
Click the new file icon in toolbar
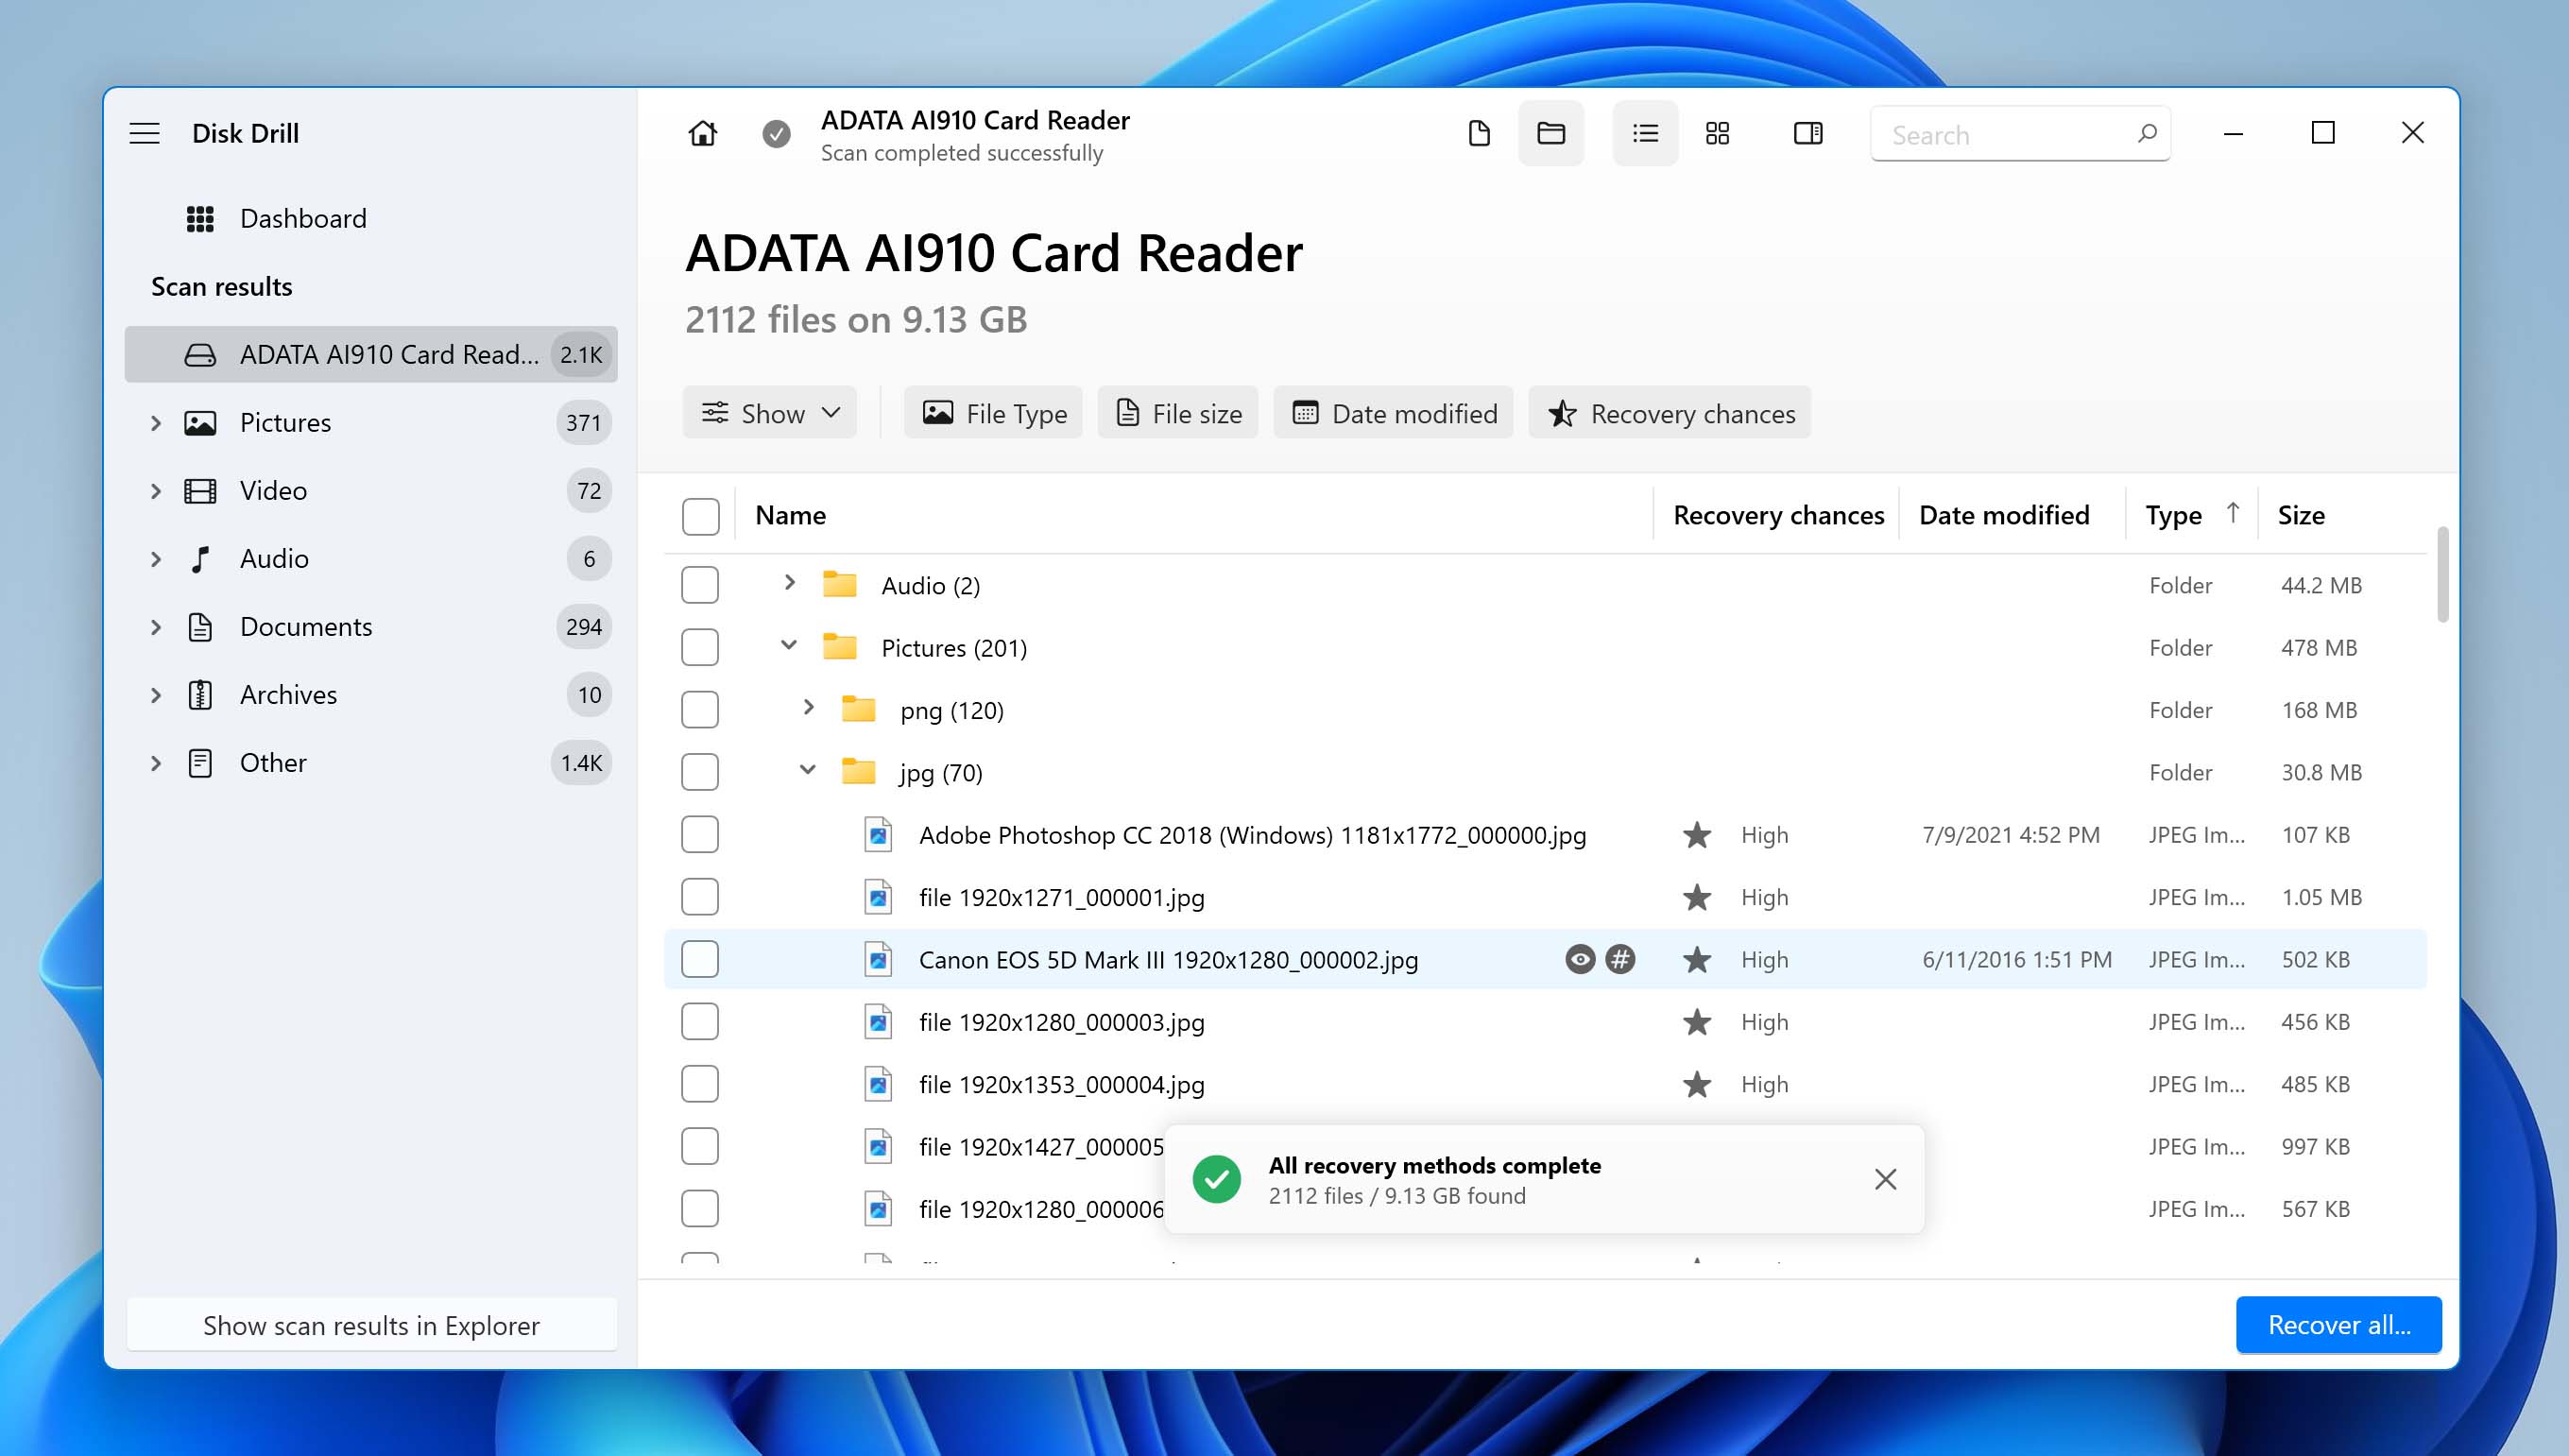[x=1479, y=134]
